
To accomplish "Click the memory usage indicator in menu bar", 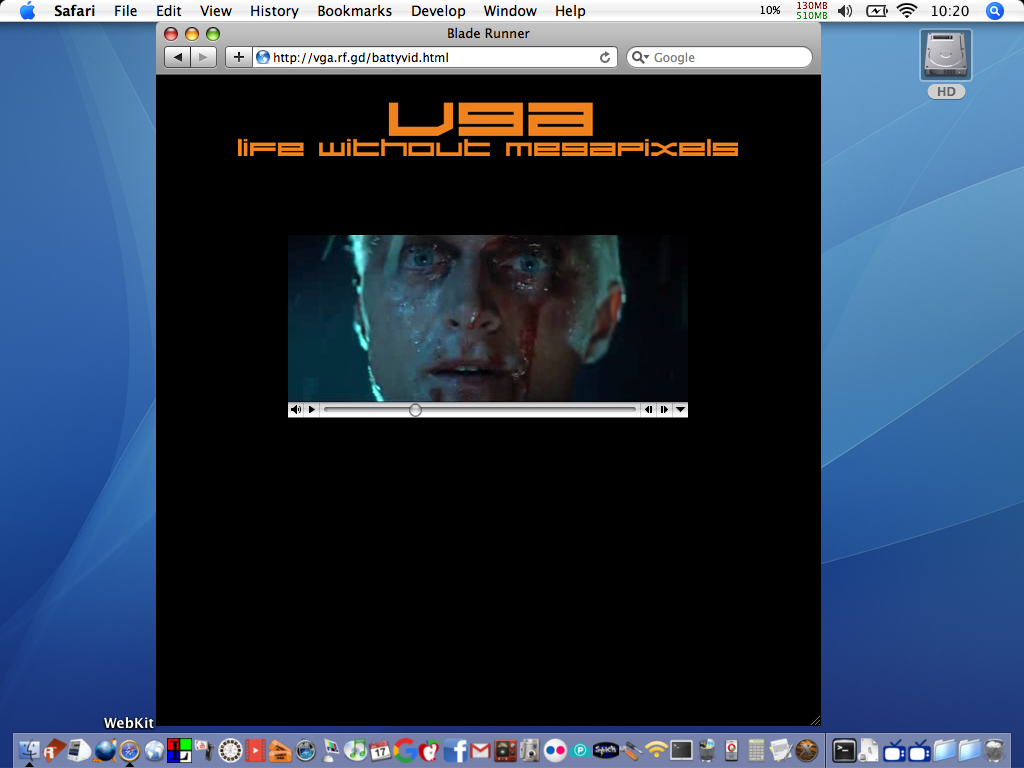I will pos(812,10).
